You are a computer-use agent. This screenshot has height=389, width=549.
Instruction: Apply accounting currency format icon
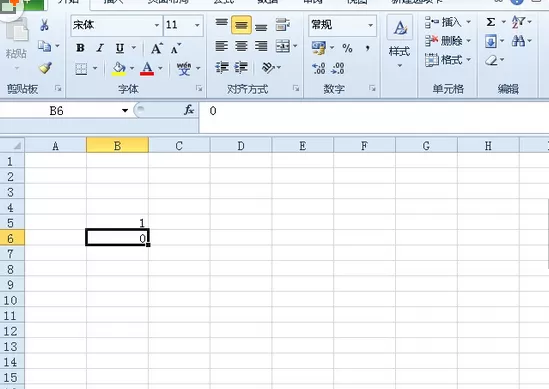click(x=319, y=48)
